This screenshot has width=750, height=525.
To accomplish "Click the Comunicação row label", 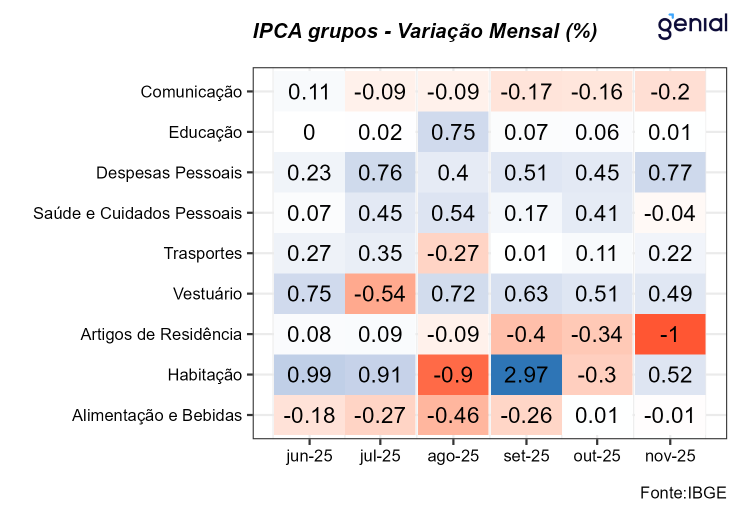I will (191, 92).
